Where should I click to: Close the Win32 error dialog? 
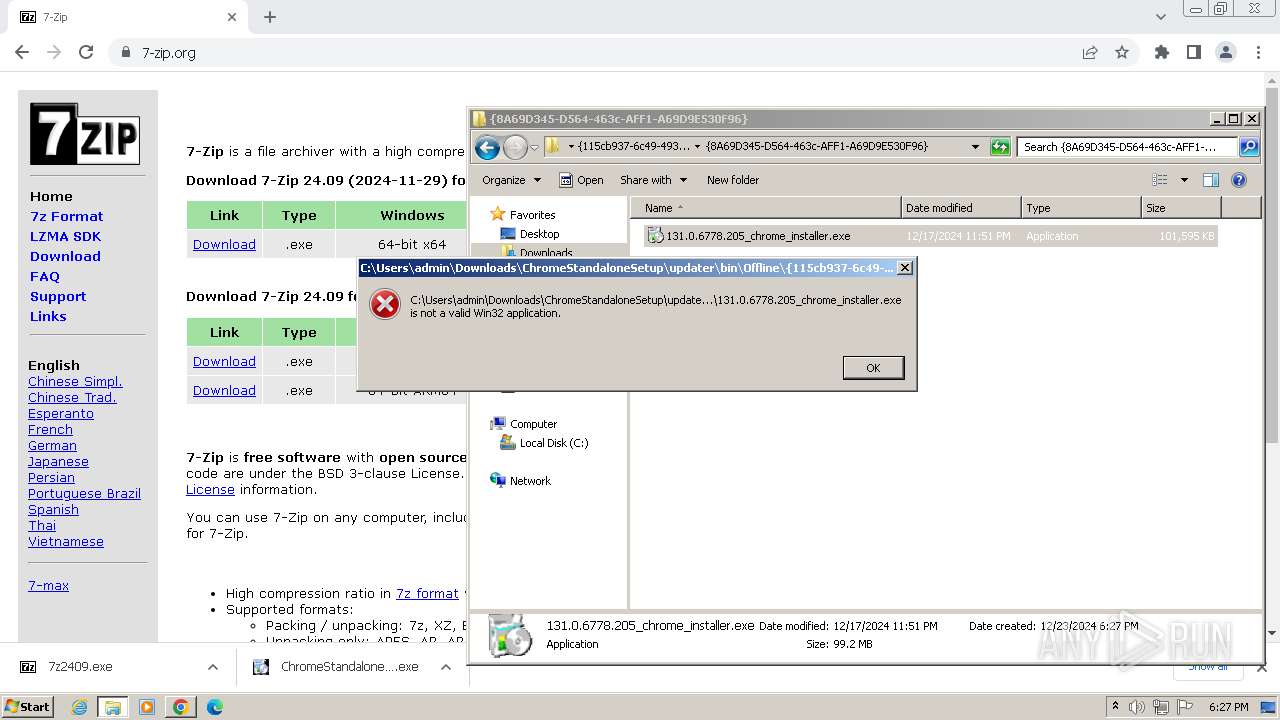pos(904,267)
